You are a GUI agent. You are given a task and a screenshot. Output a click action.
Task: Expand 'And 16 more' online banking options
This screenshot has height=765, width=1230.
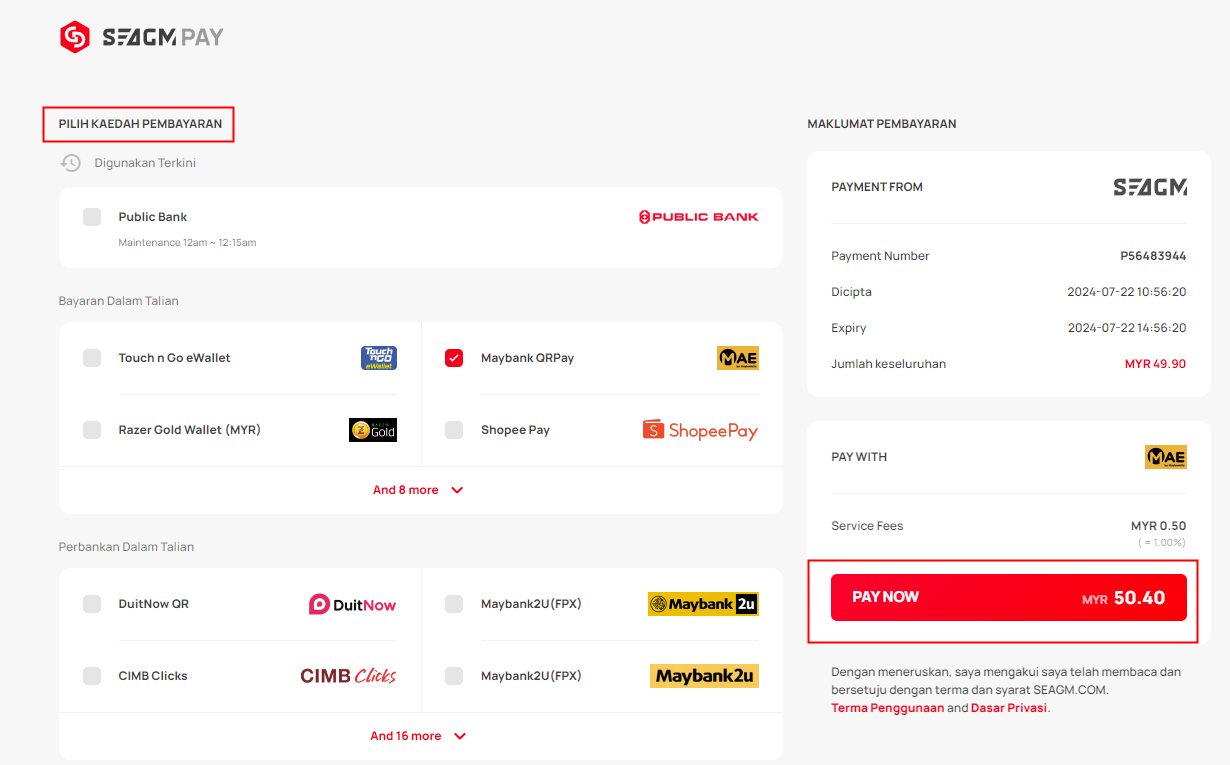tap(418, 736)
